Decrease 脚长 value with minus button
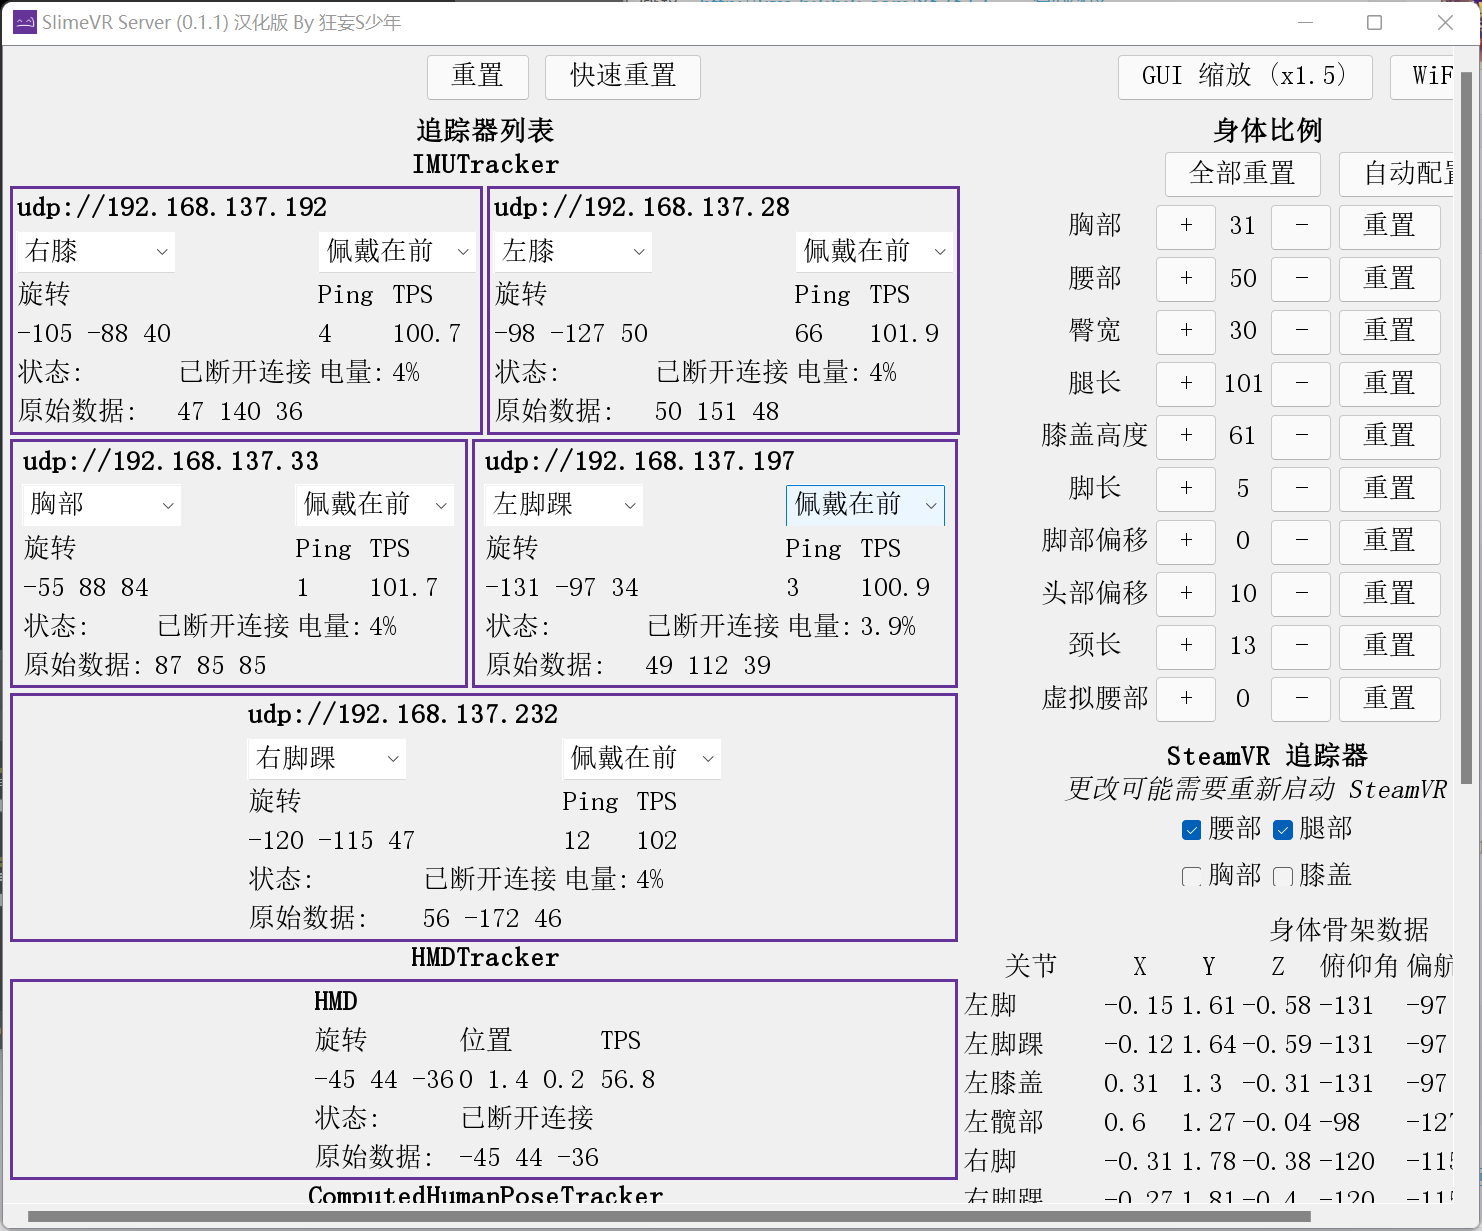The image size is (1482, 1231). point(1301,489)
